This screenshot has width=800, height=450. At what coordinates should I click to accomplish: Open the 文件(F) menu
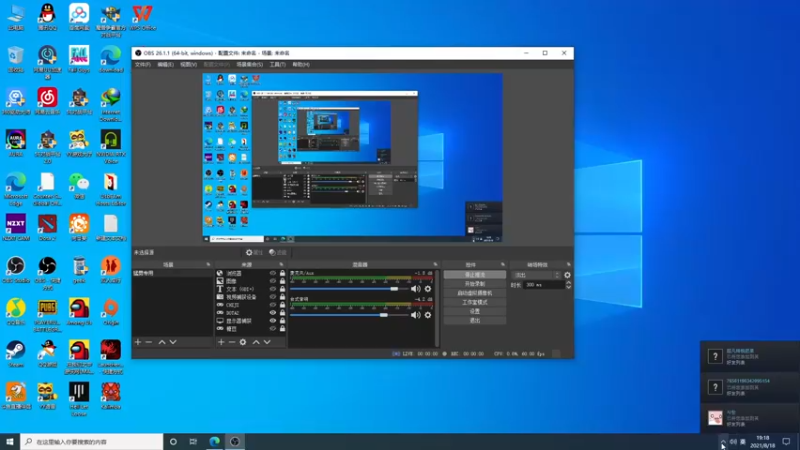143,65
